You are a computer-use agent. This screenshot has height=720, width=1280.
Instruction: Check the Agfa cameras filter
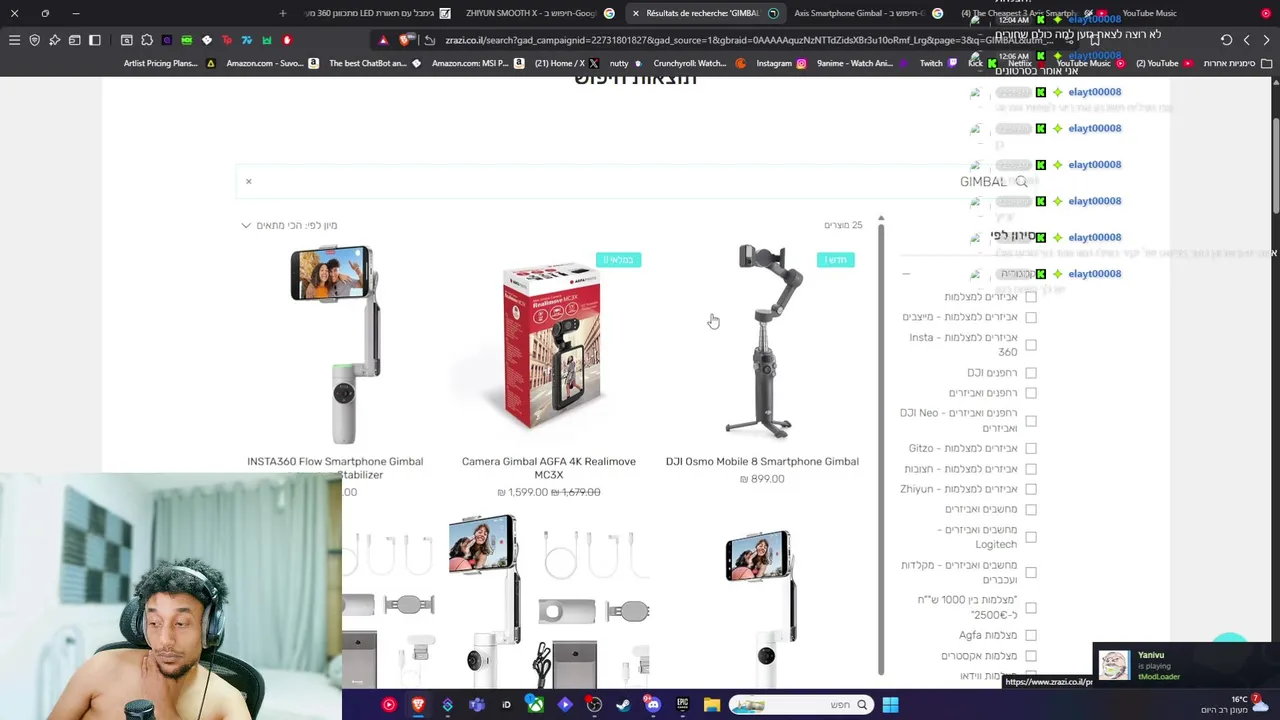[x=1031, y=635]
